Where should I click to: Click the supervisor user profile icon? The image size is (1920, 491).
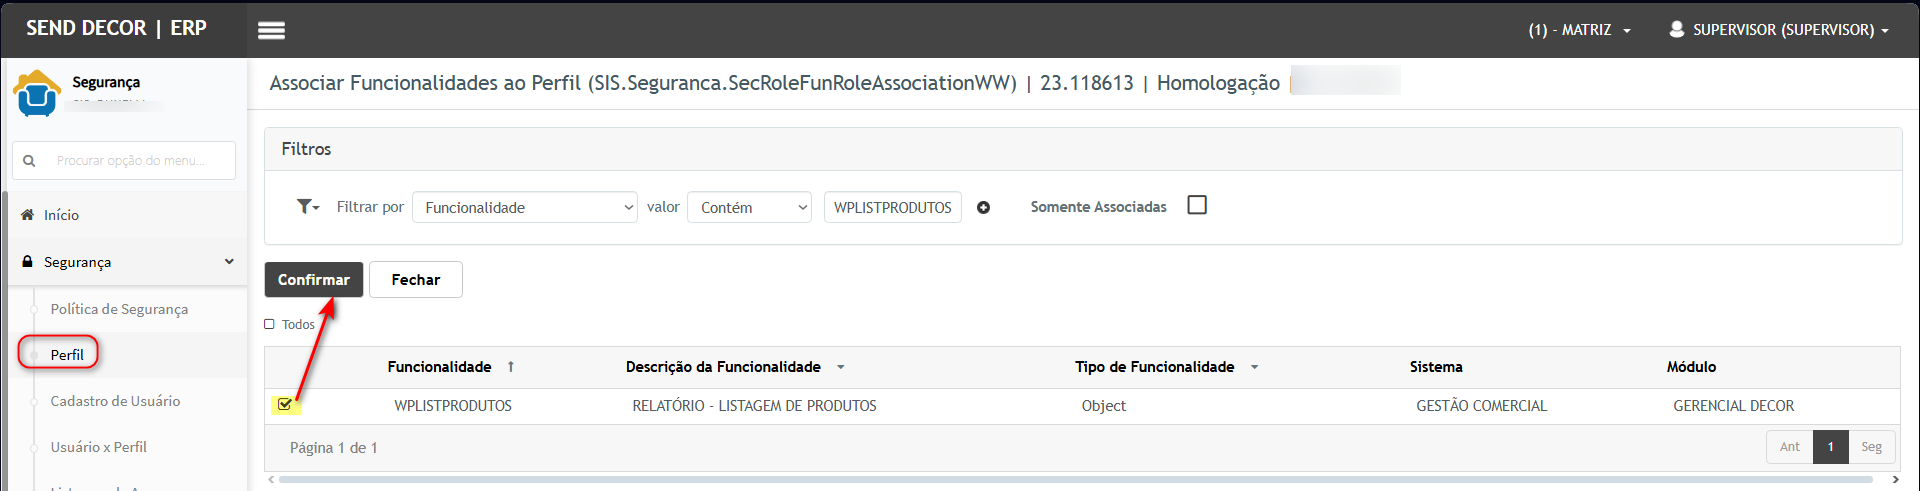(x=1677, y=29)
